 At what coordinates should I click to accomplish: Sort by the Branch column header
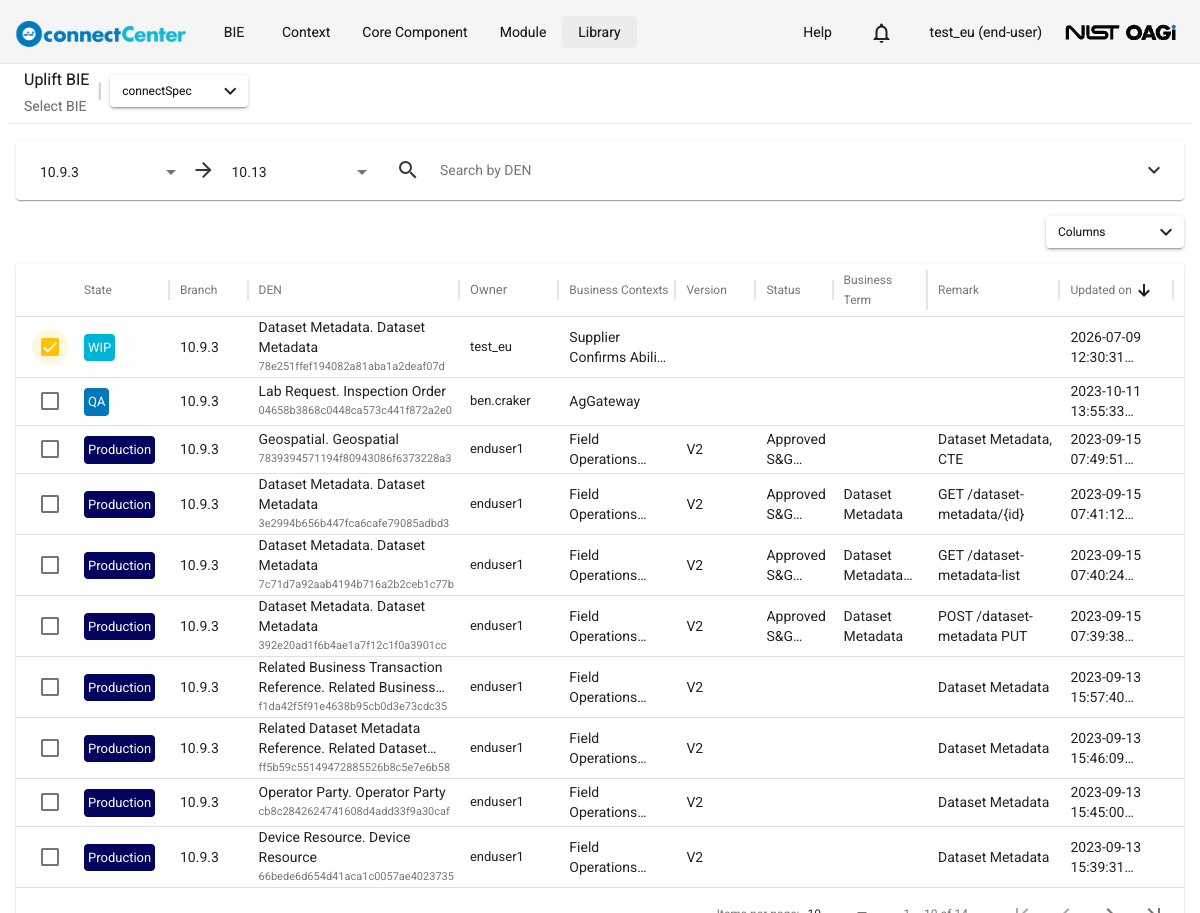tap(198, 290)
